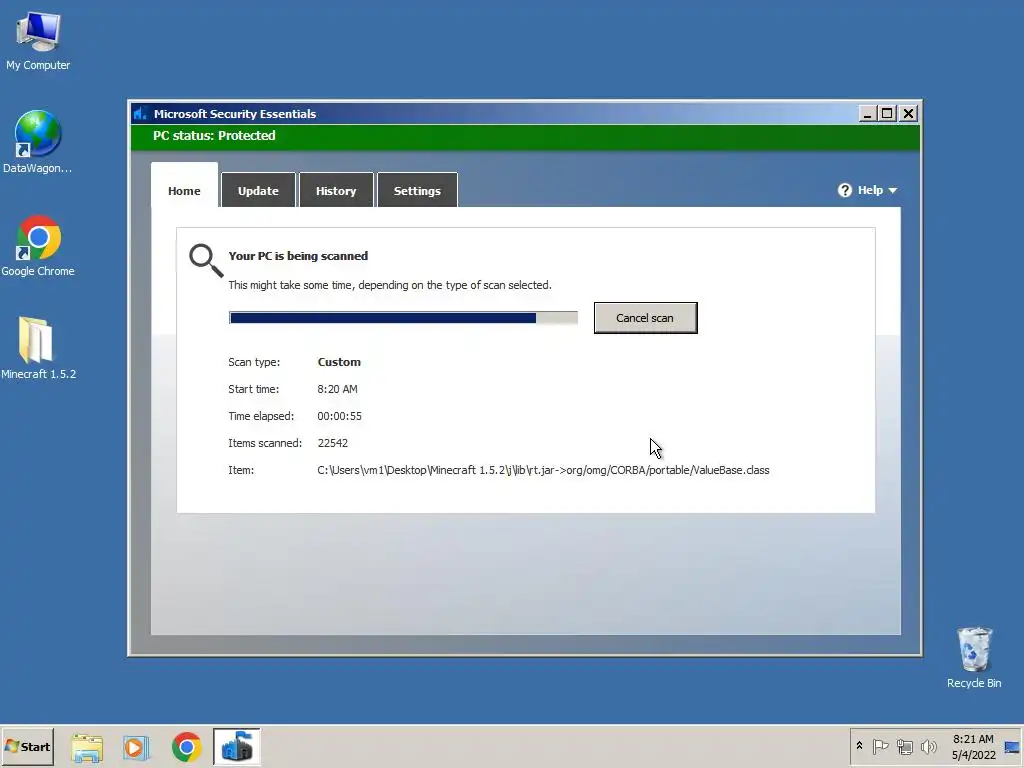Screen dimensions: 1024x768
Task: Expand the Help dropdown arrow
Action: point(893,191)
